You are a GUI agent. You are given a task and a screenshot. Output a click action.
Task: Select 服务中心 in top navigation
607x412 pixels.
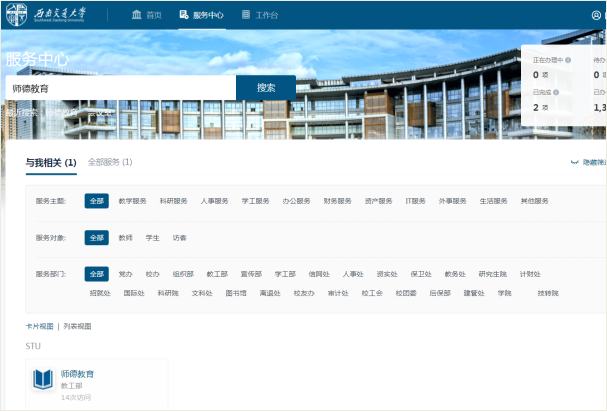click(x=202, y=16)
